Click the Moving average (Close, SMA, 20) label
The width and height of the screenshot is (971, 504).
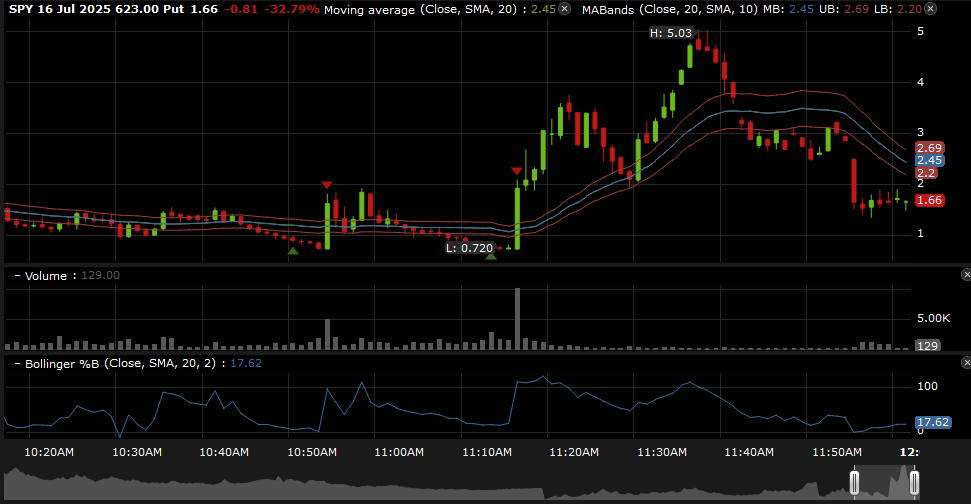pyautogui.click(x=420, y=10)
